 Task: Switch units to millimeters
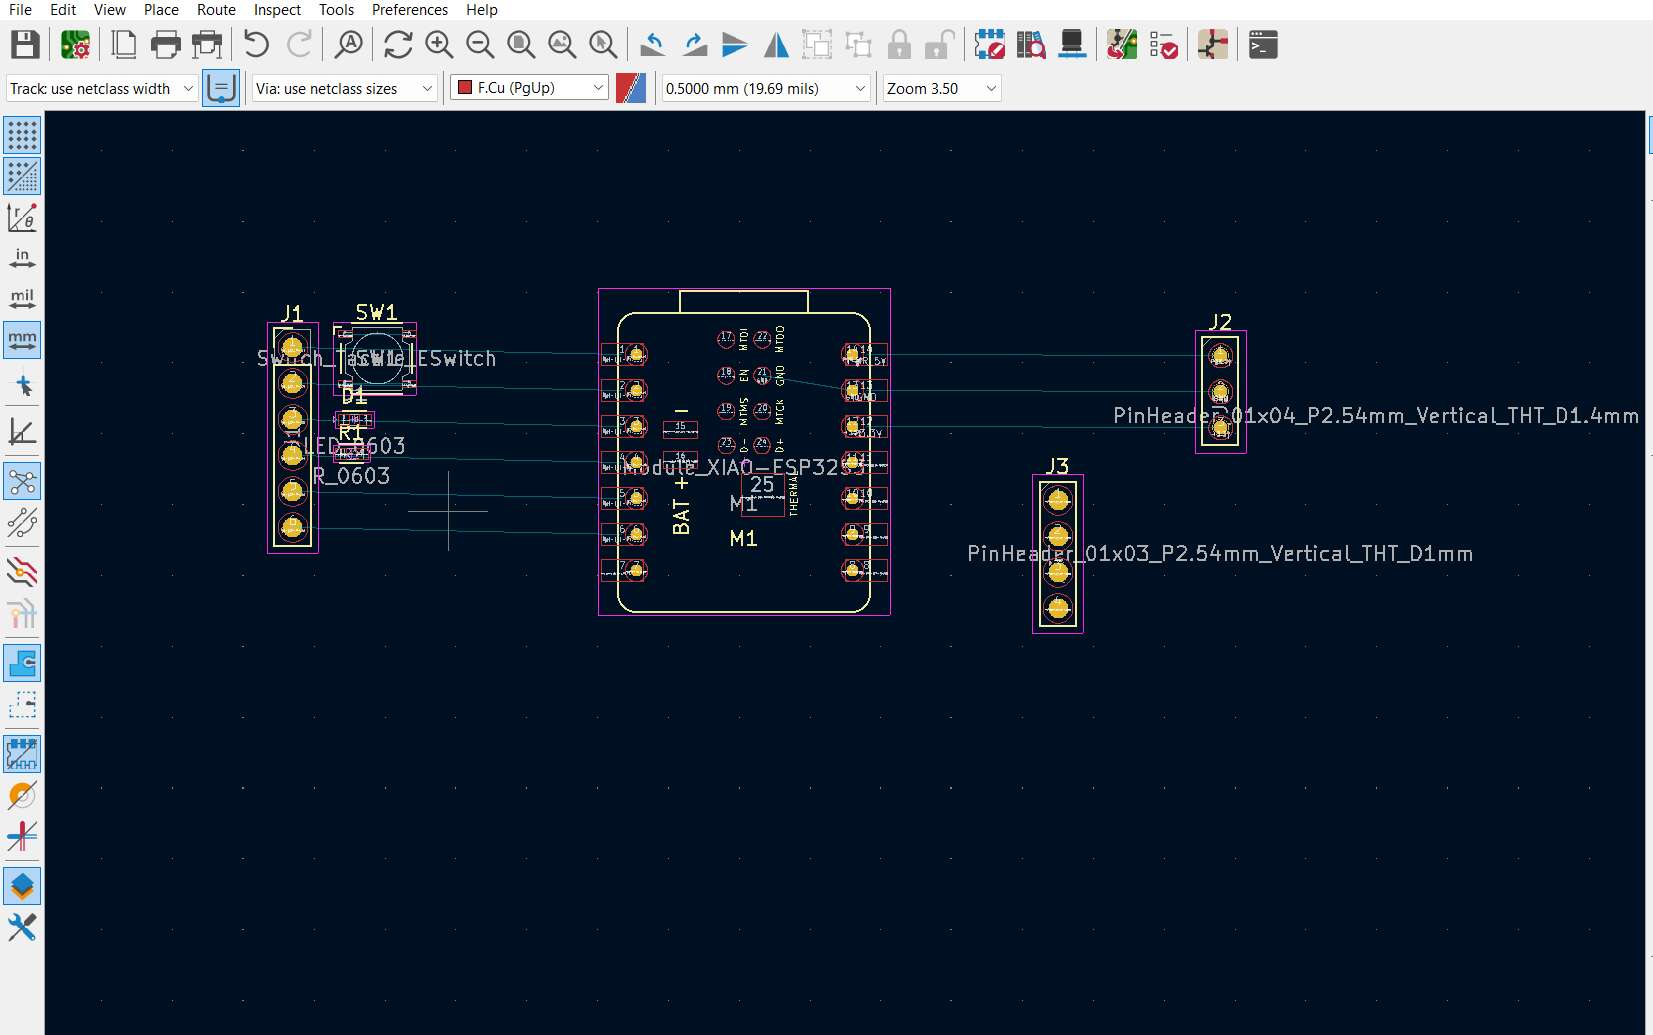tap(22, 340)
